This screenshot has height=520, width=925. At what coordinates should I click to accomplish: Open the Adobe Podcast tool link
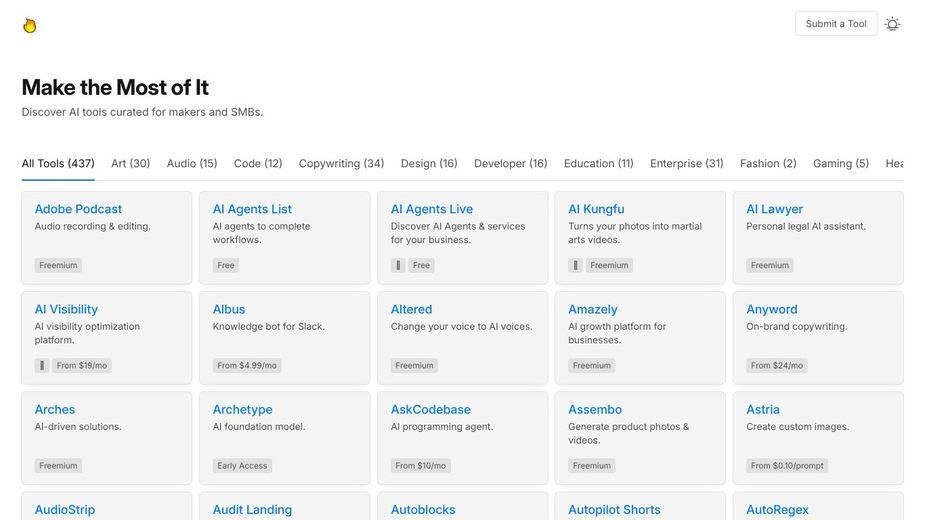click(78, 209)
